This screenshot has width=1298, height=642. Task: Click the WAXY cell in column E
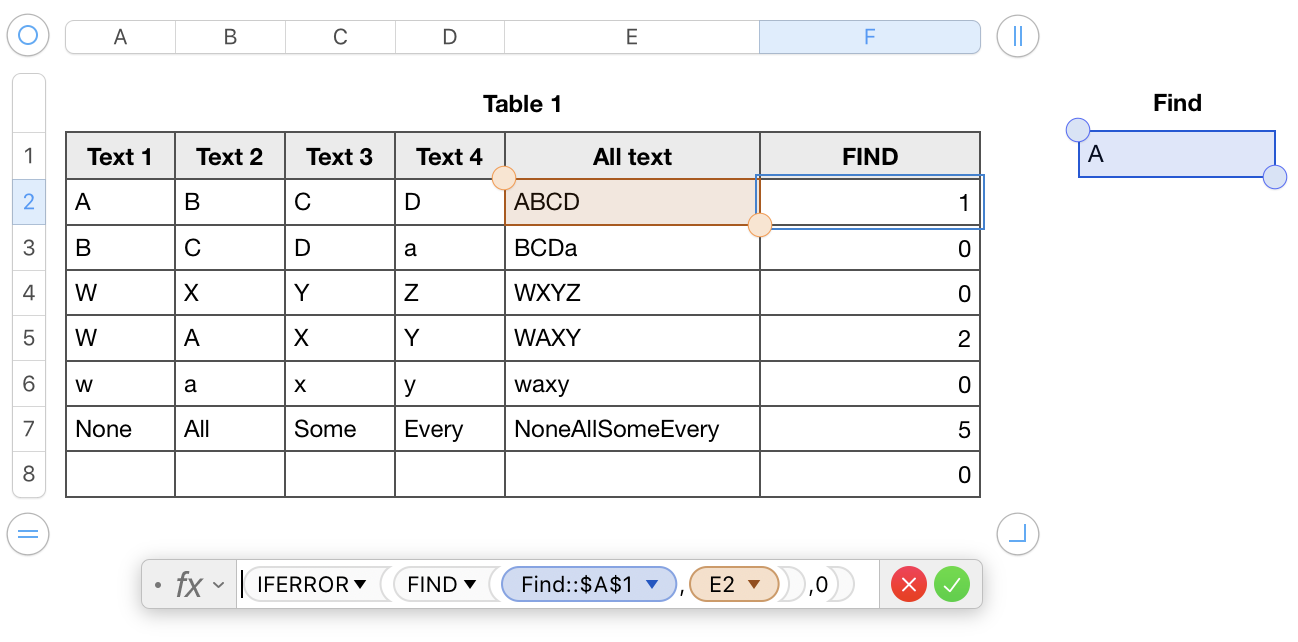(x=632, y=338)
